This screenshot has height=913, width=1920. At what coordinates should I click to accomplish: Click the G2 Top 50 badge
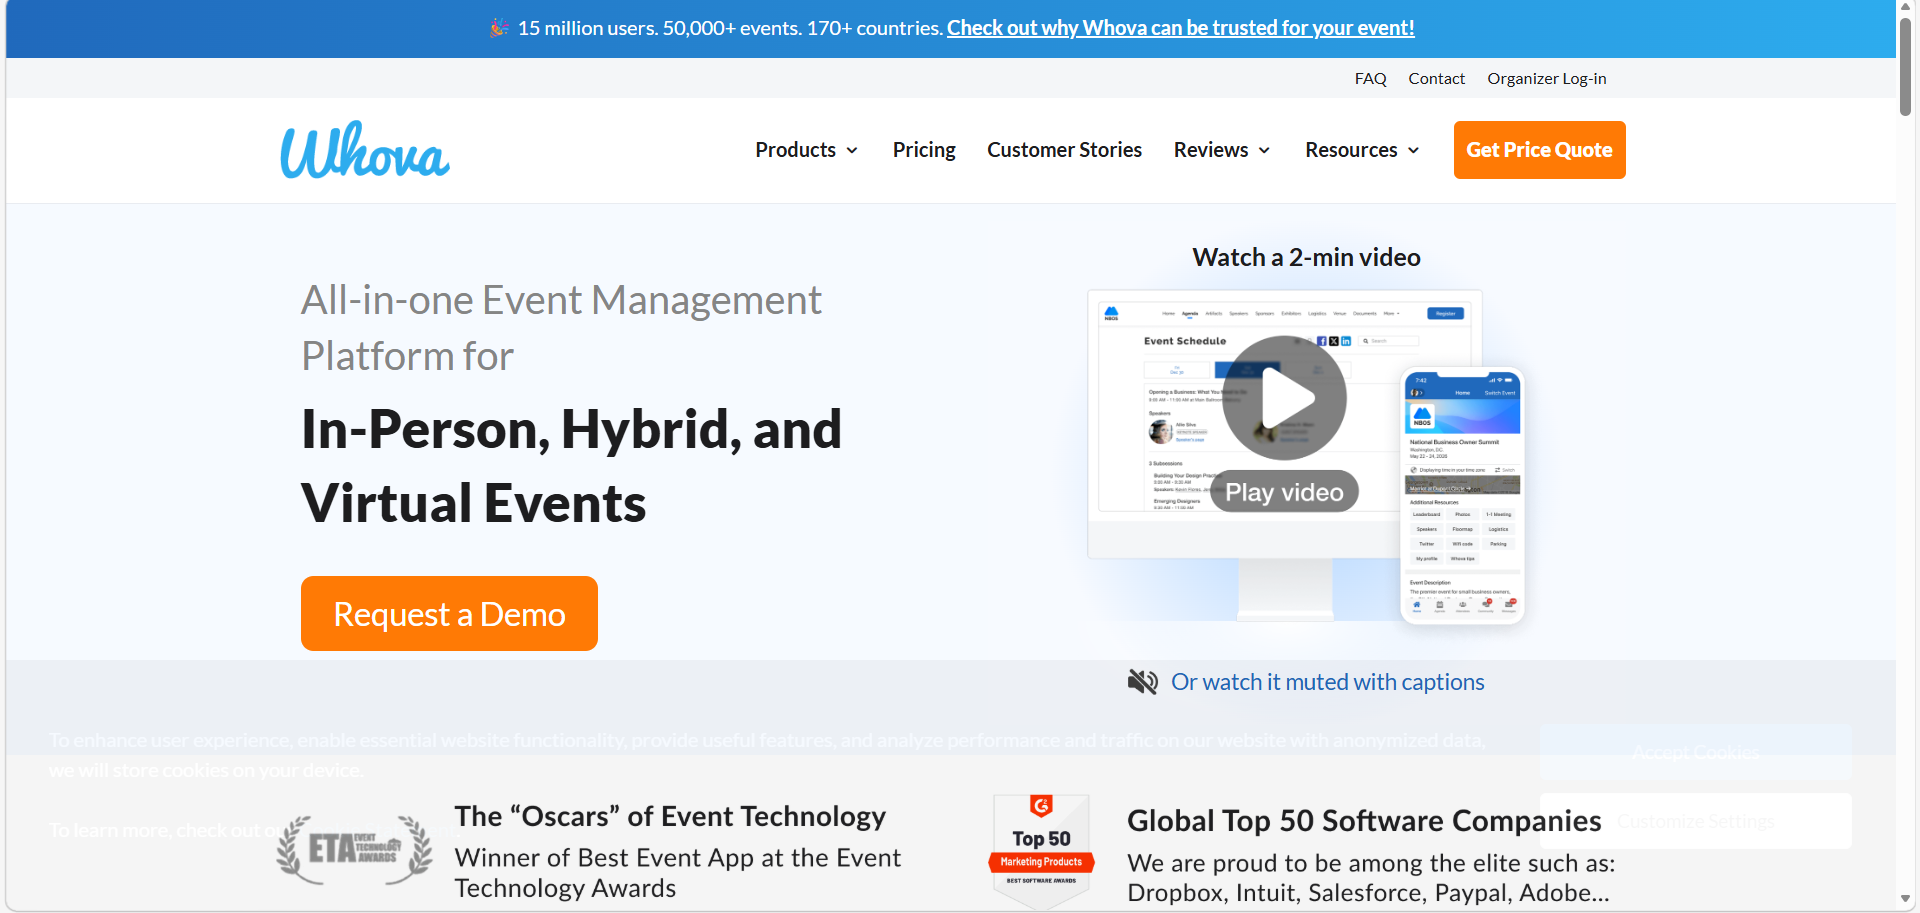tap(1041, 850)
